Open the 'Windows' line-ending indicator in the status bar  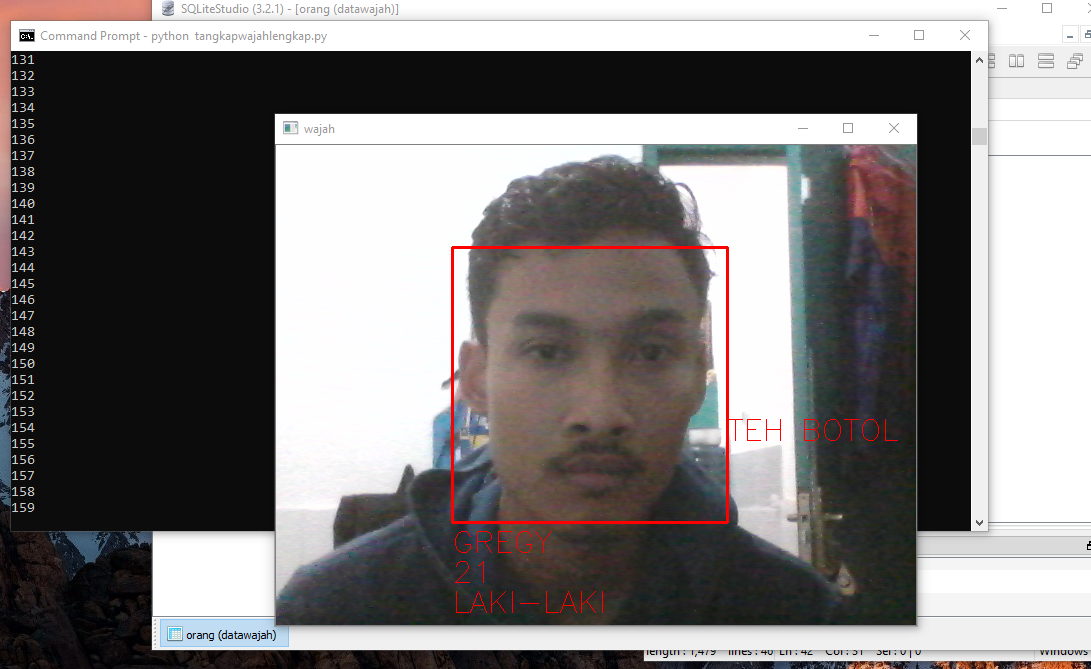[1063, 650]
